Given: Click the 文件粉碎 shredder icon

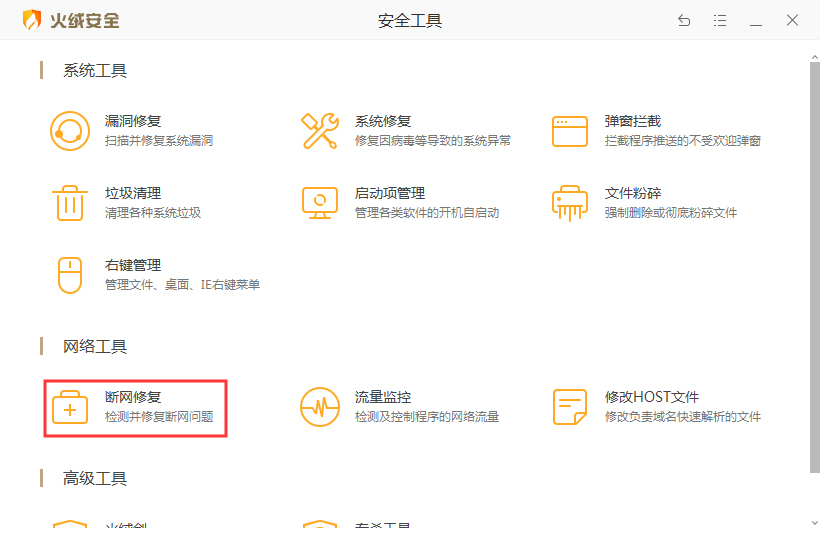Looking at the screenshot, I should 570,203.
